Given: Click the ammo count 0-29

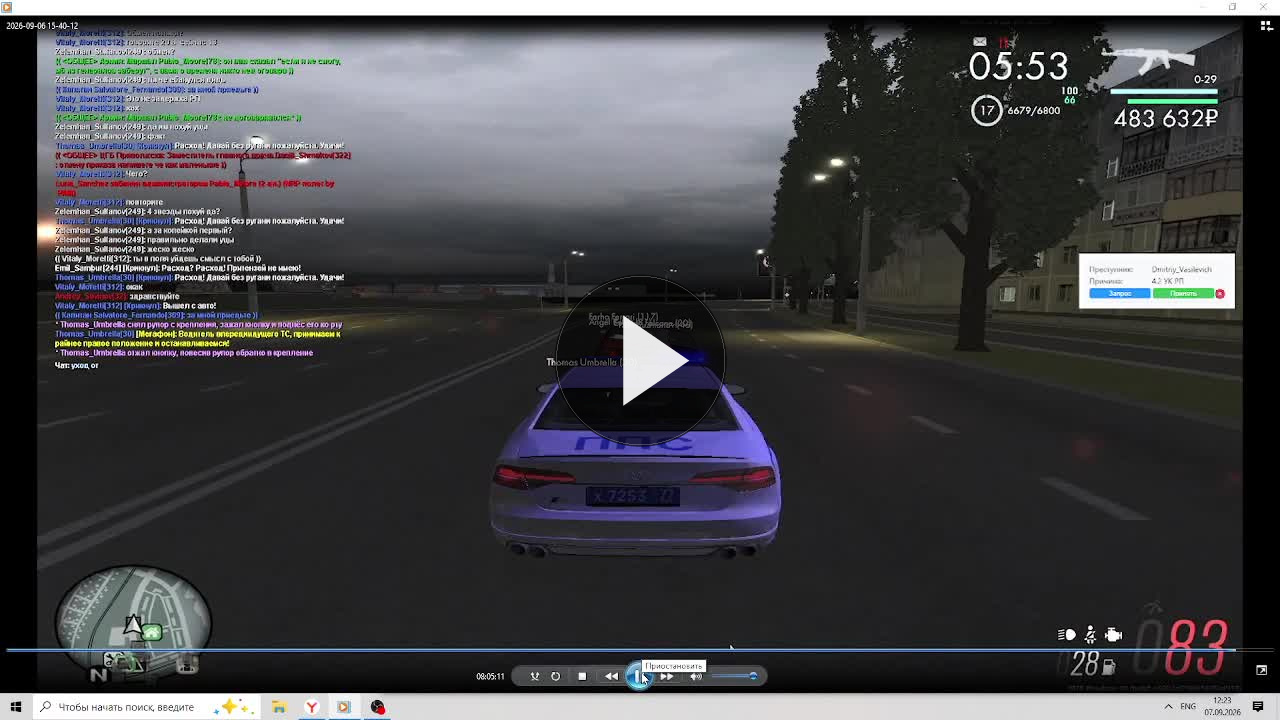Looking at the screenshot, I should [x=1205, y=80].
